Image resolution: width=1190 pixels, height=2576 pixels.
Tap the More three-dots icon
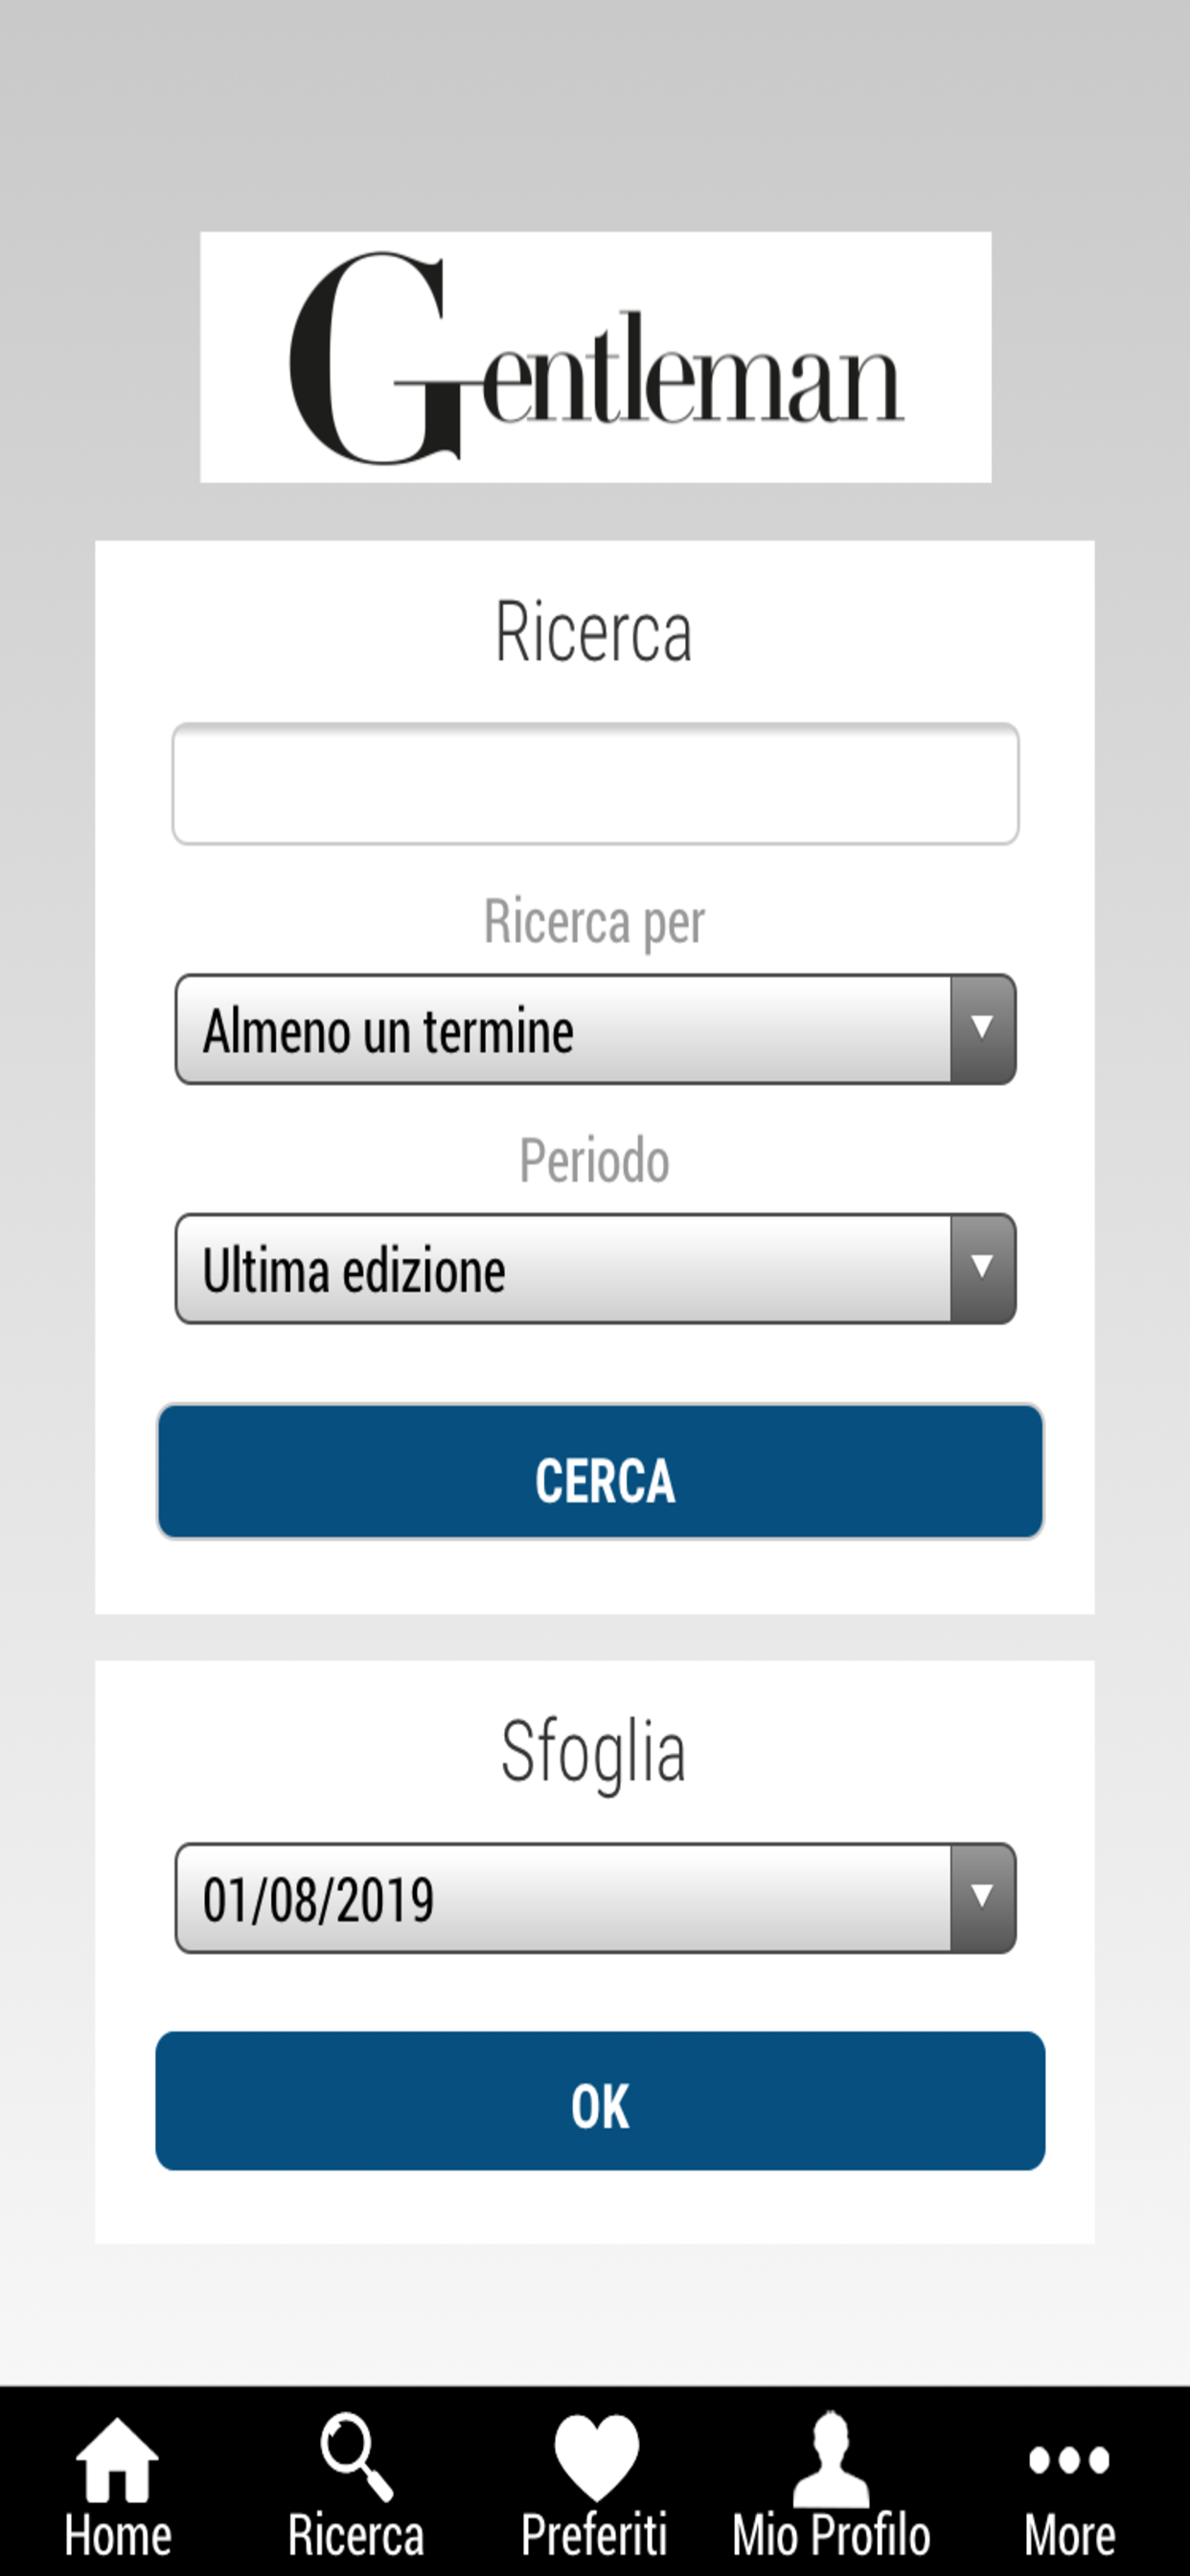coord(1069,2459)
